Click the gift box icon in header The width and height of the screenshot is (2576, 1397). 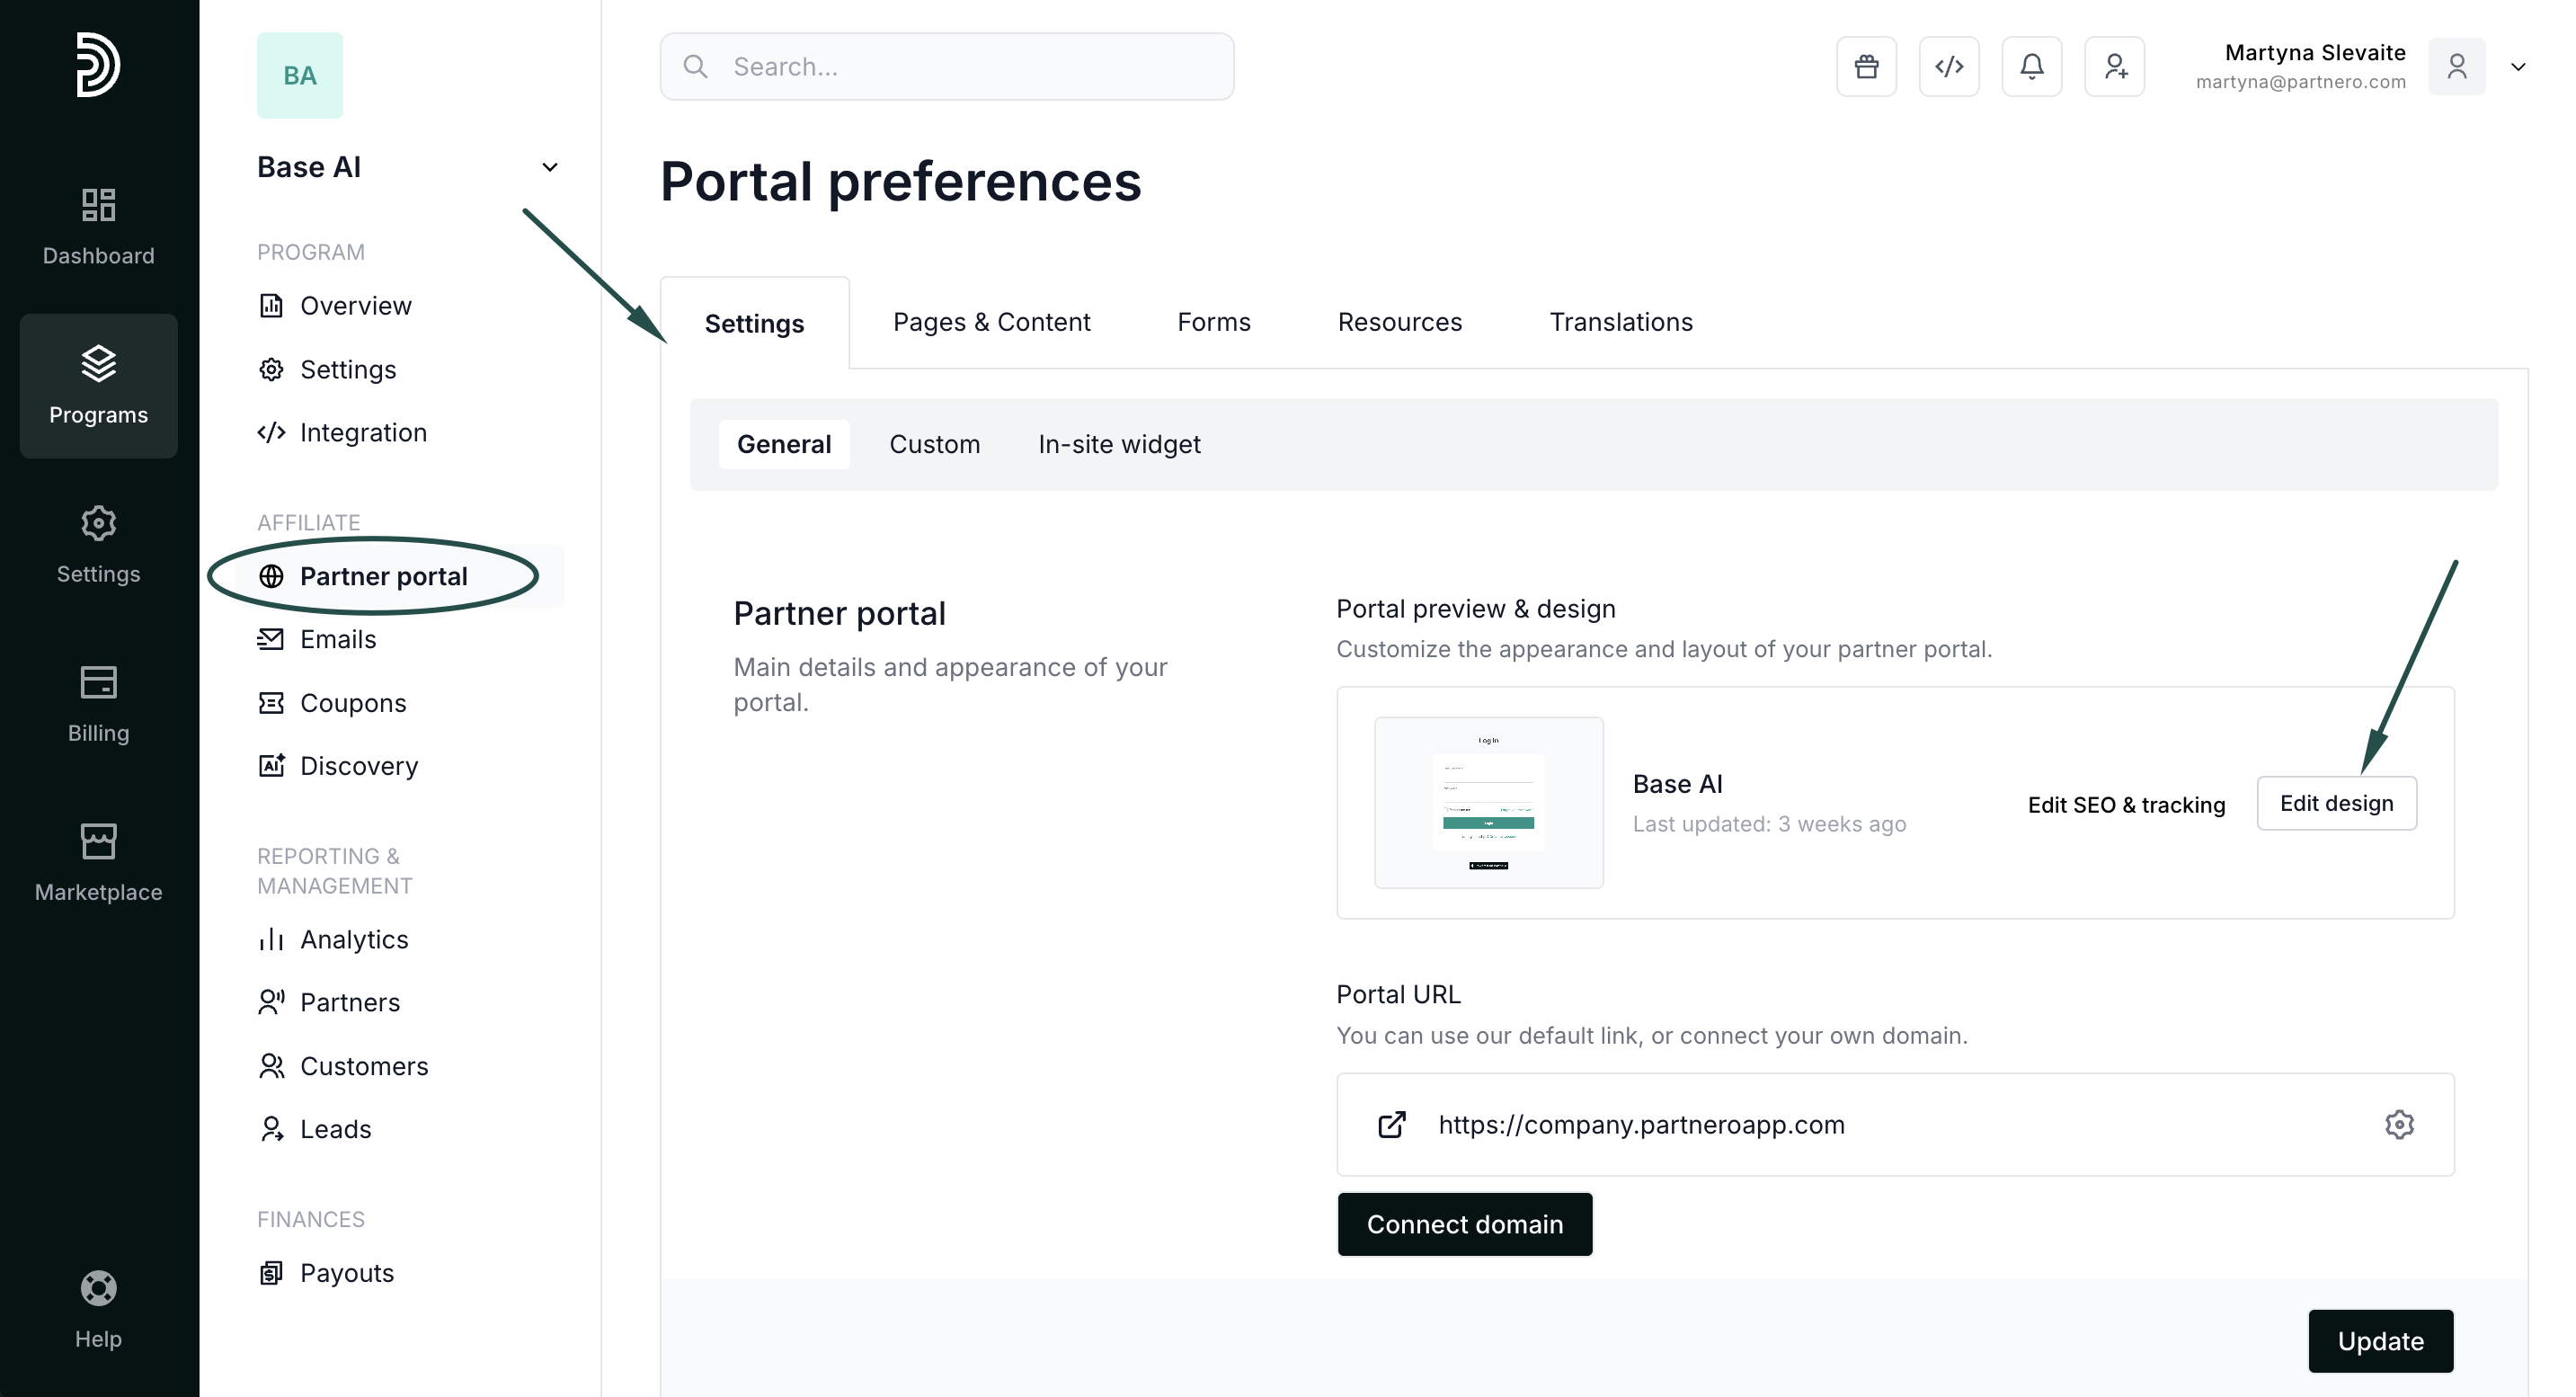(x=1866, y=67)
